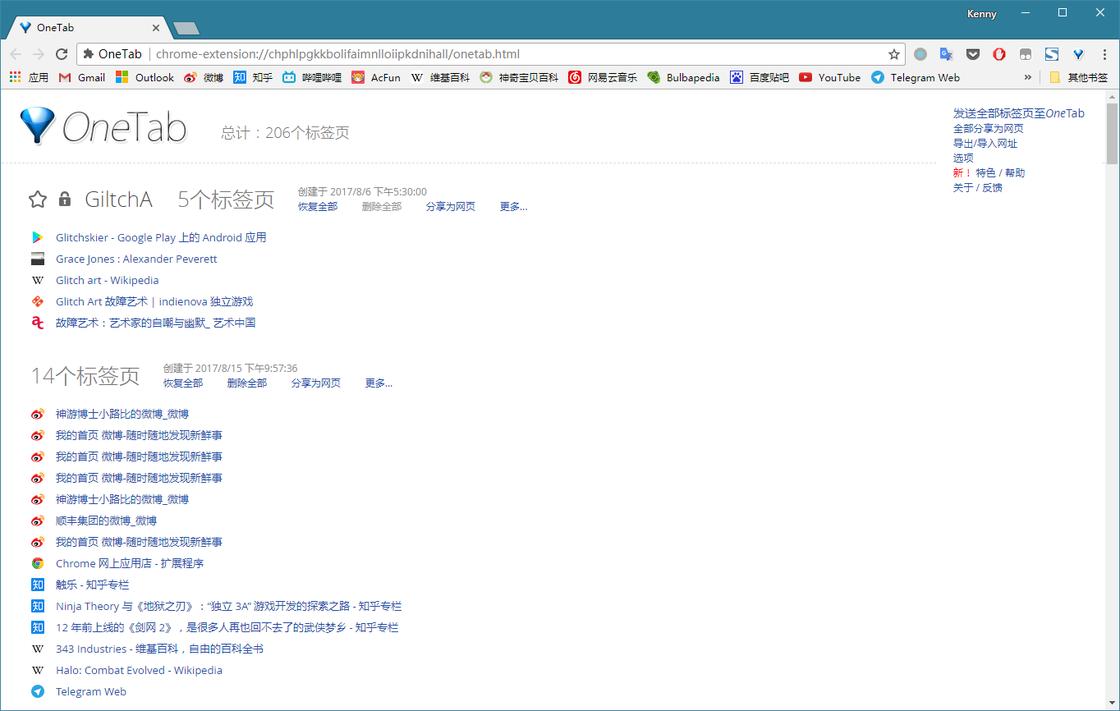Image resolution: width=1120 pixels, height=711 pixels.
Task: Open the 微博 bookmark
Action: (x=204, y=77)
